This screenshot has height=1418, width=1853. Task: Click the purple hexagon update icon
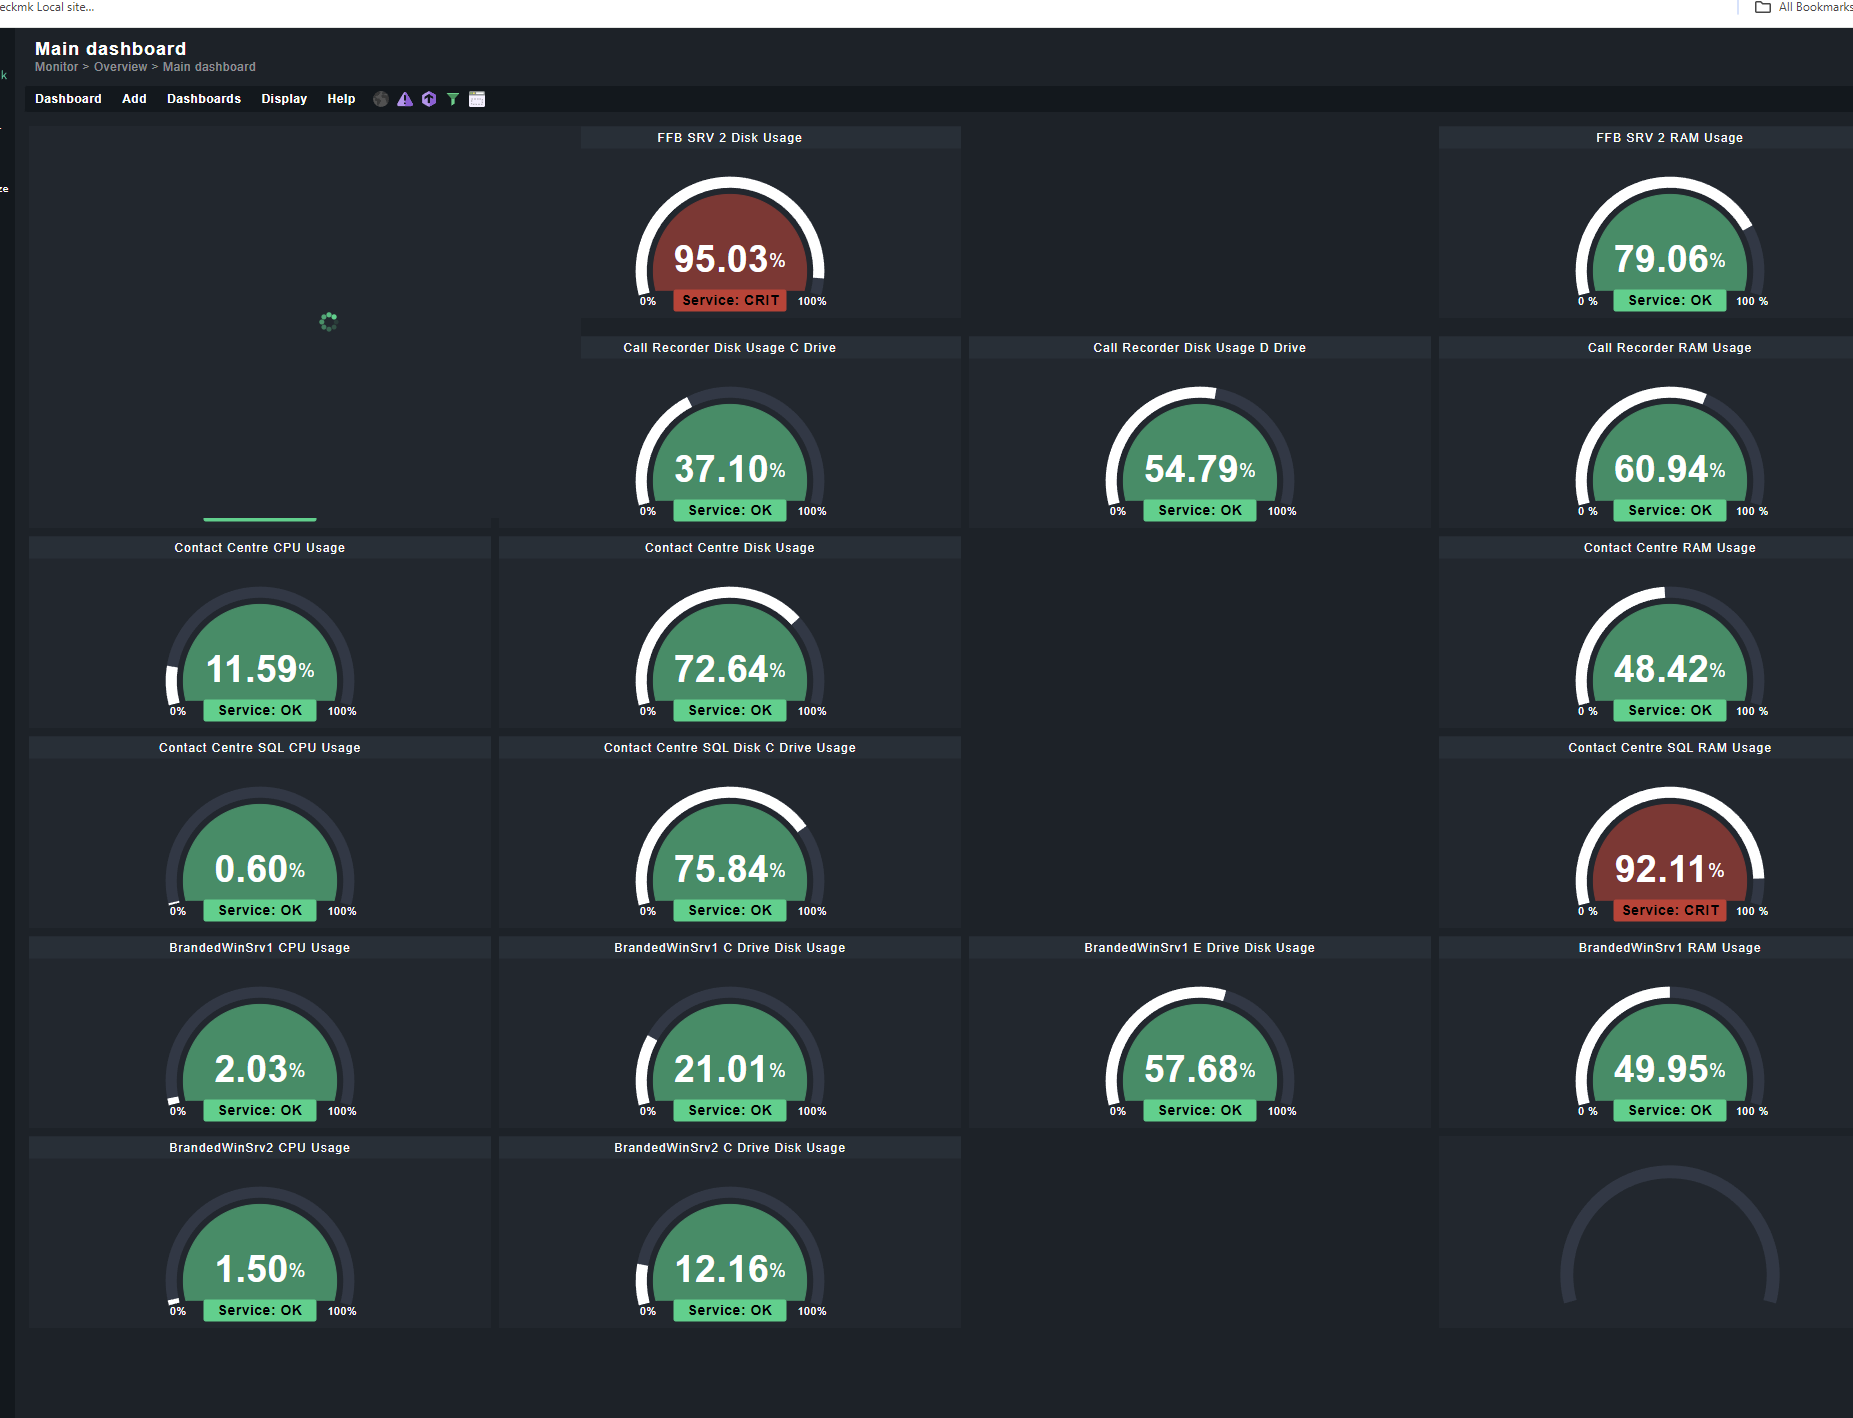pos(429,99)
